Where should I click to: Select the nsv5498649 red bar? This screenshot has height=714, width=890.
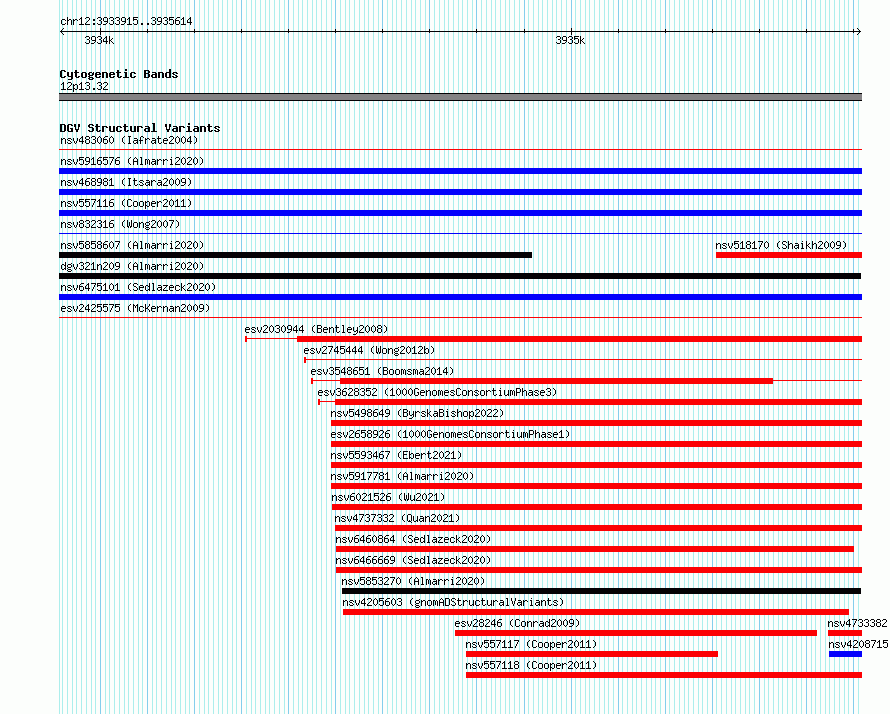pos(597,423)
